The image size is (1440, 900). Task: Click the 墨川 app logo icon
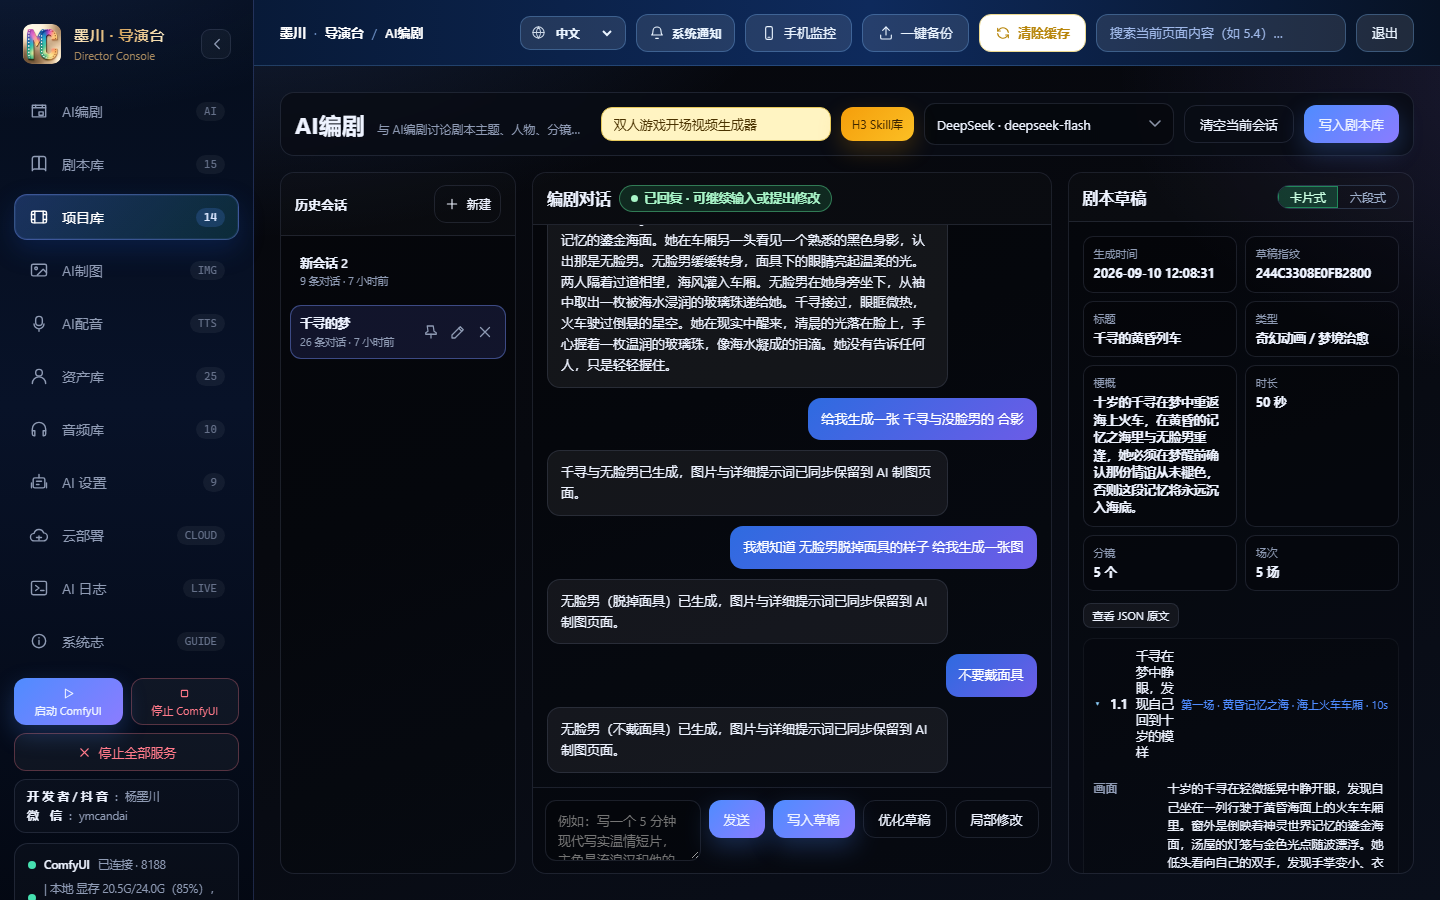point(42,44)
